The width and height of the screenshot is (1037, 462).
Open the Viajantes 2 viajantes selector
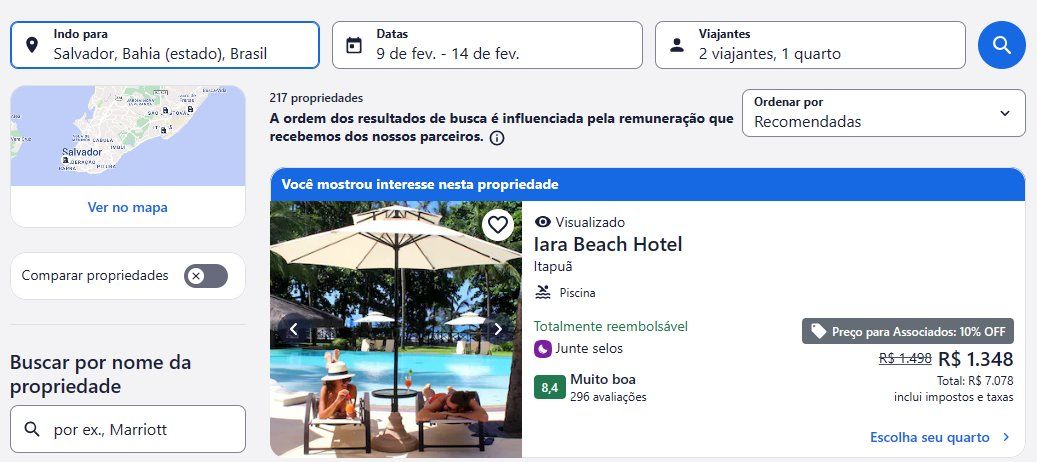point(810,45)
